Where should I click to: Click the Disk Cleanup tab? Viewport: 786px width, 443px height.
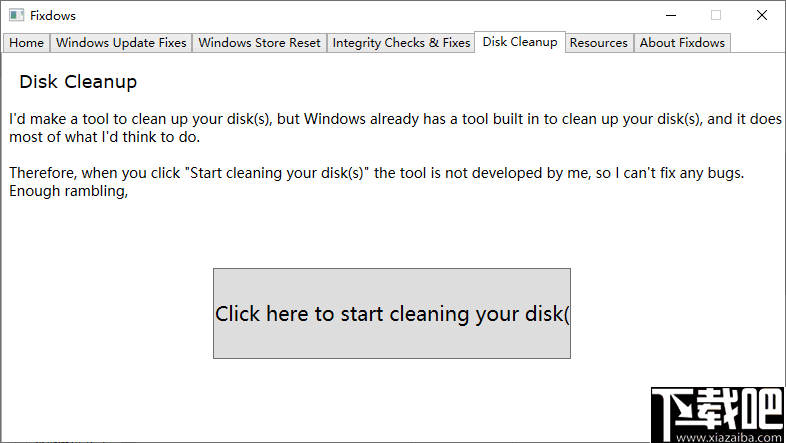[x=520, y=42]
